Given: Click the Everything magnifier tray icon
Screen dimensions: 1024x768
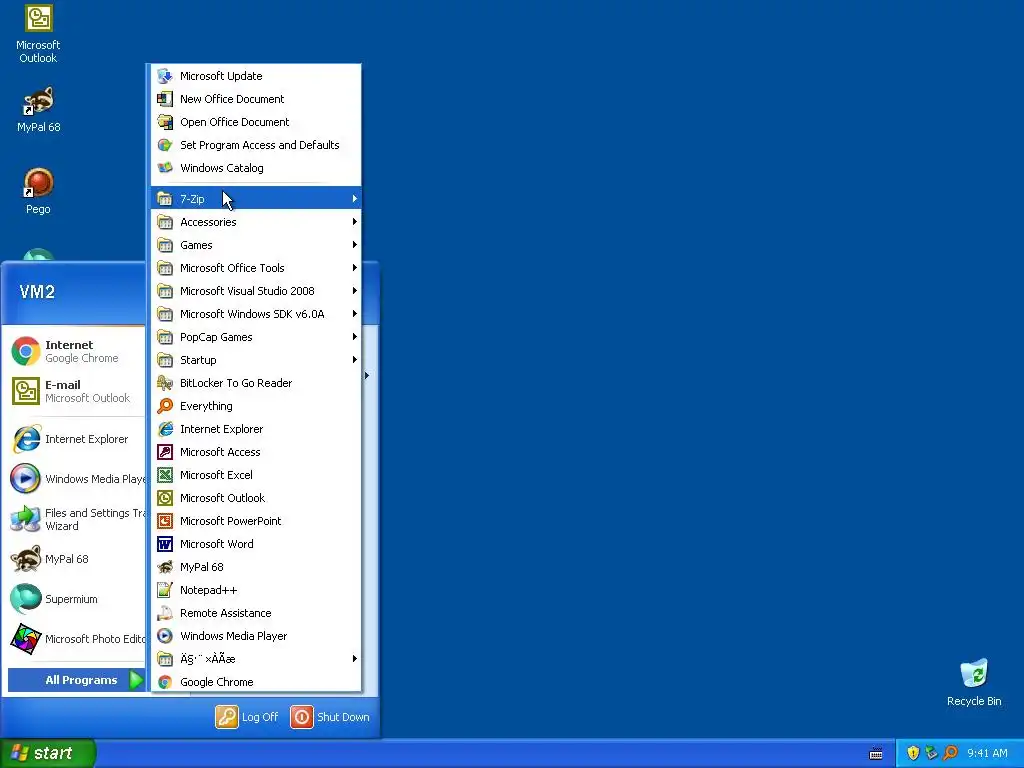Looking at the screenshot, I should (950, 753).
